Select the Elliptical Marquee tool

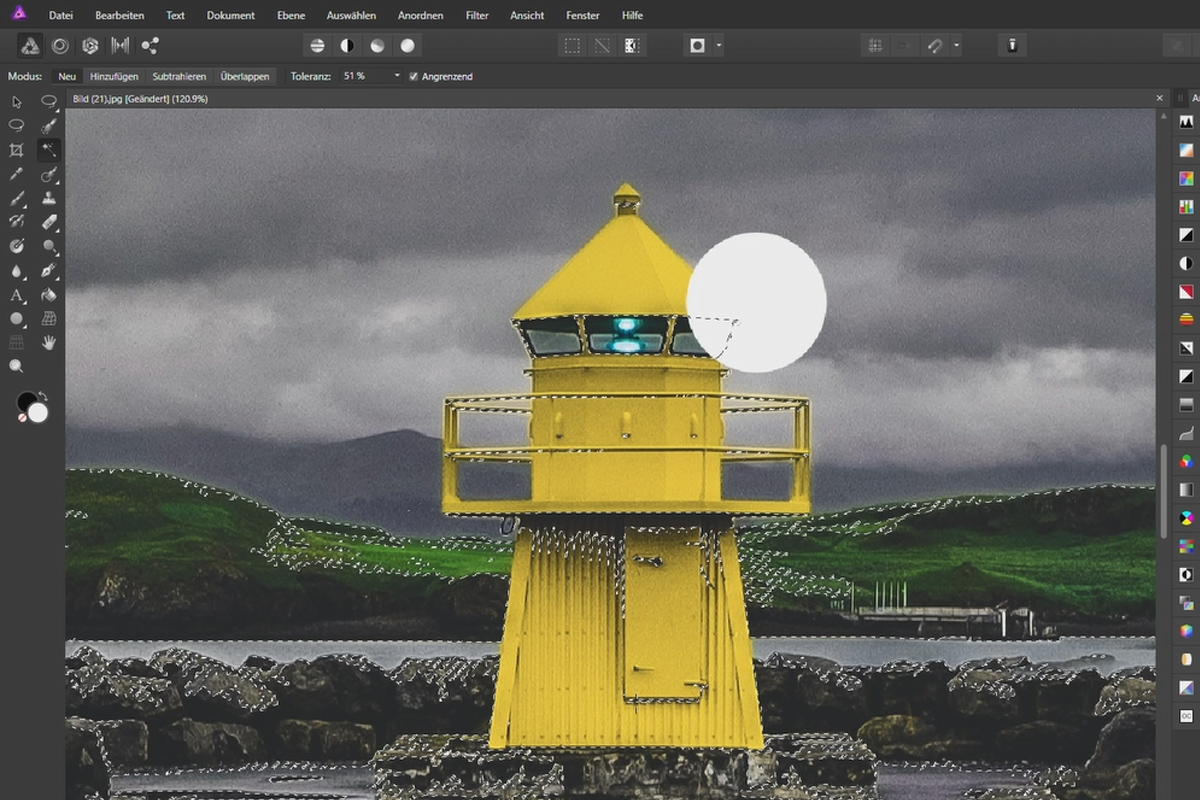point(49,102)
